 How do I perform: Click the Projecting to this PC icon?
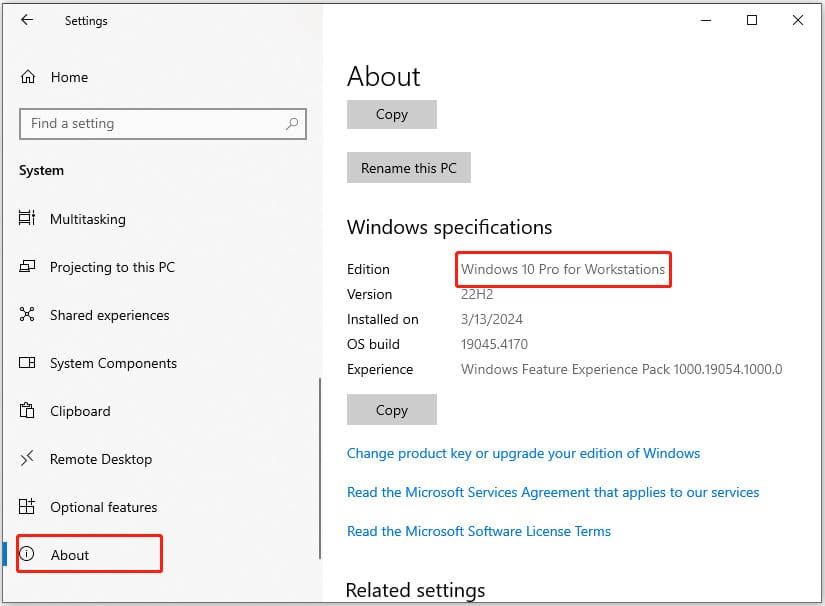[28, 267]
